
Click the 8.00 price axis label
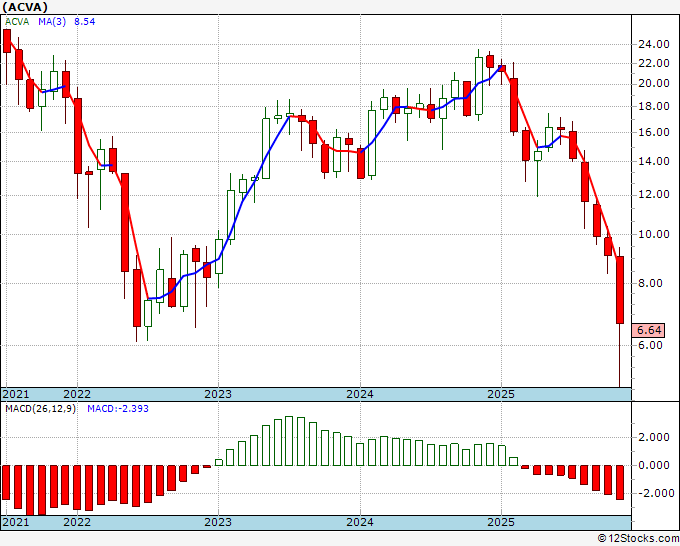click(x=650, y=283)
